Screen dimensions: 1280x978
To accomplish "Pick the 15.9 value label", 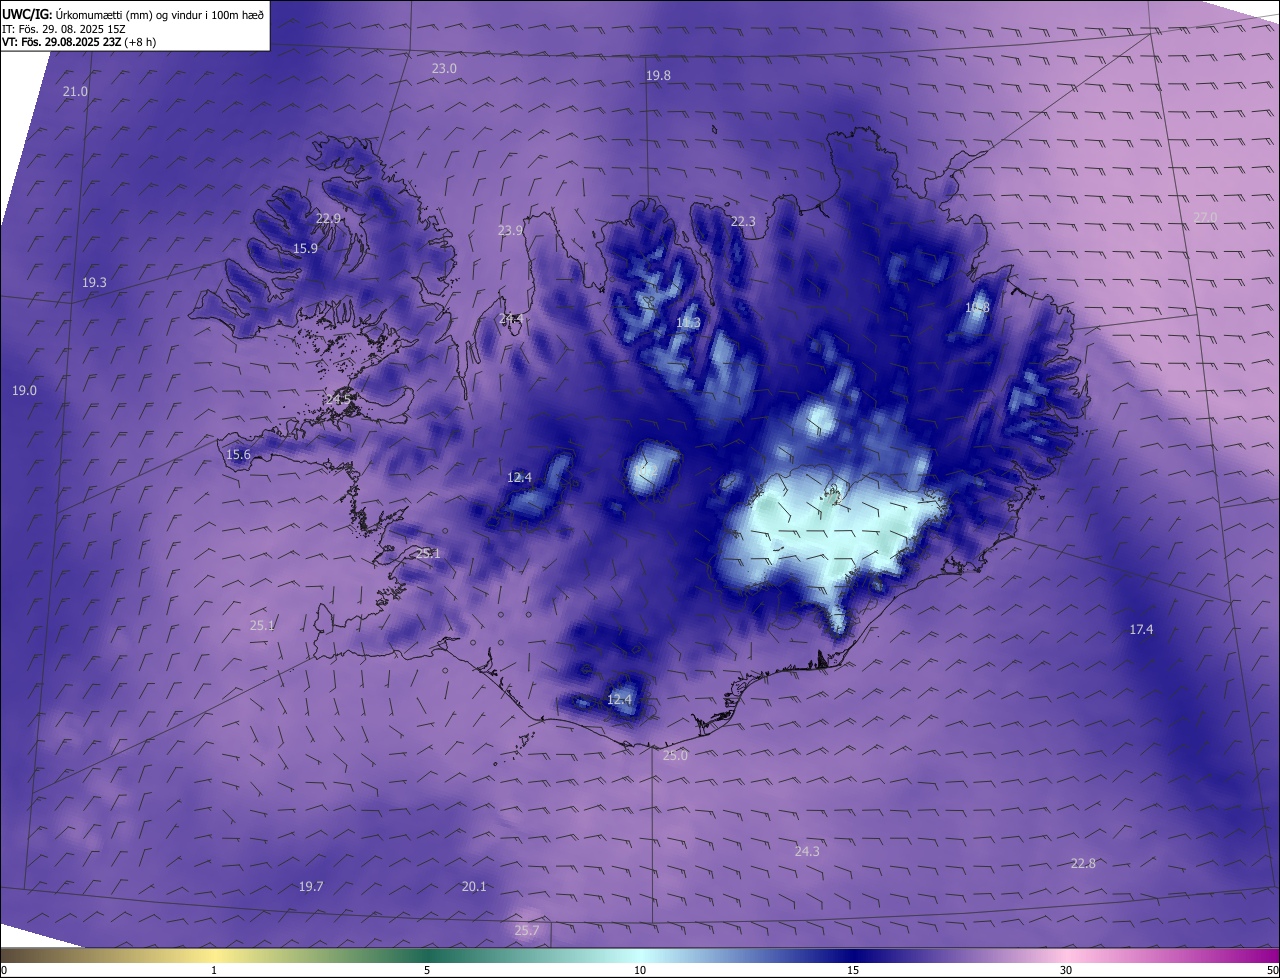I will click(305, 249).
